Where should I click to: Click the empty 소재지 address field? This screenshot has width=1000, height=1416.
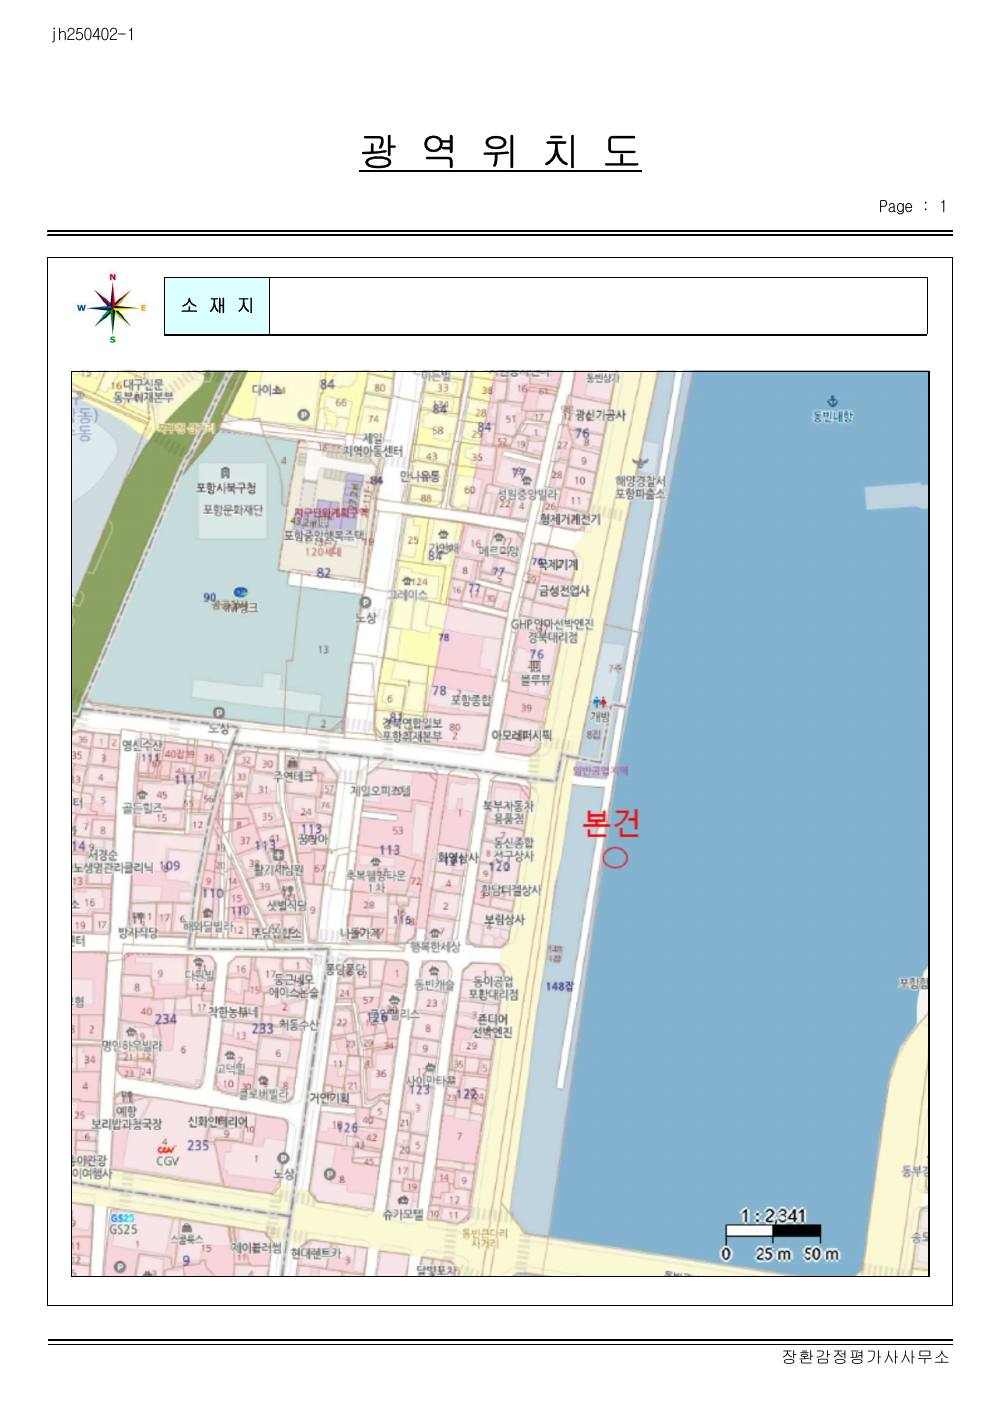[x=598, y=306]
